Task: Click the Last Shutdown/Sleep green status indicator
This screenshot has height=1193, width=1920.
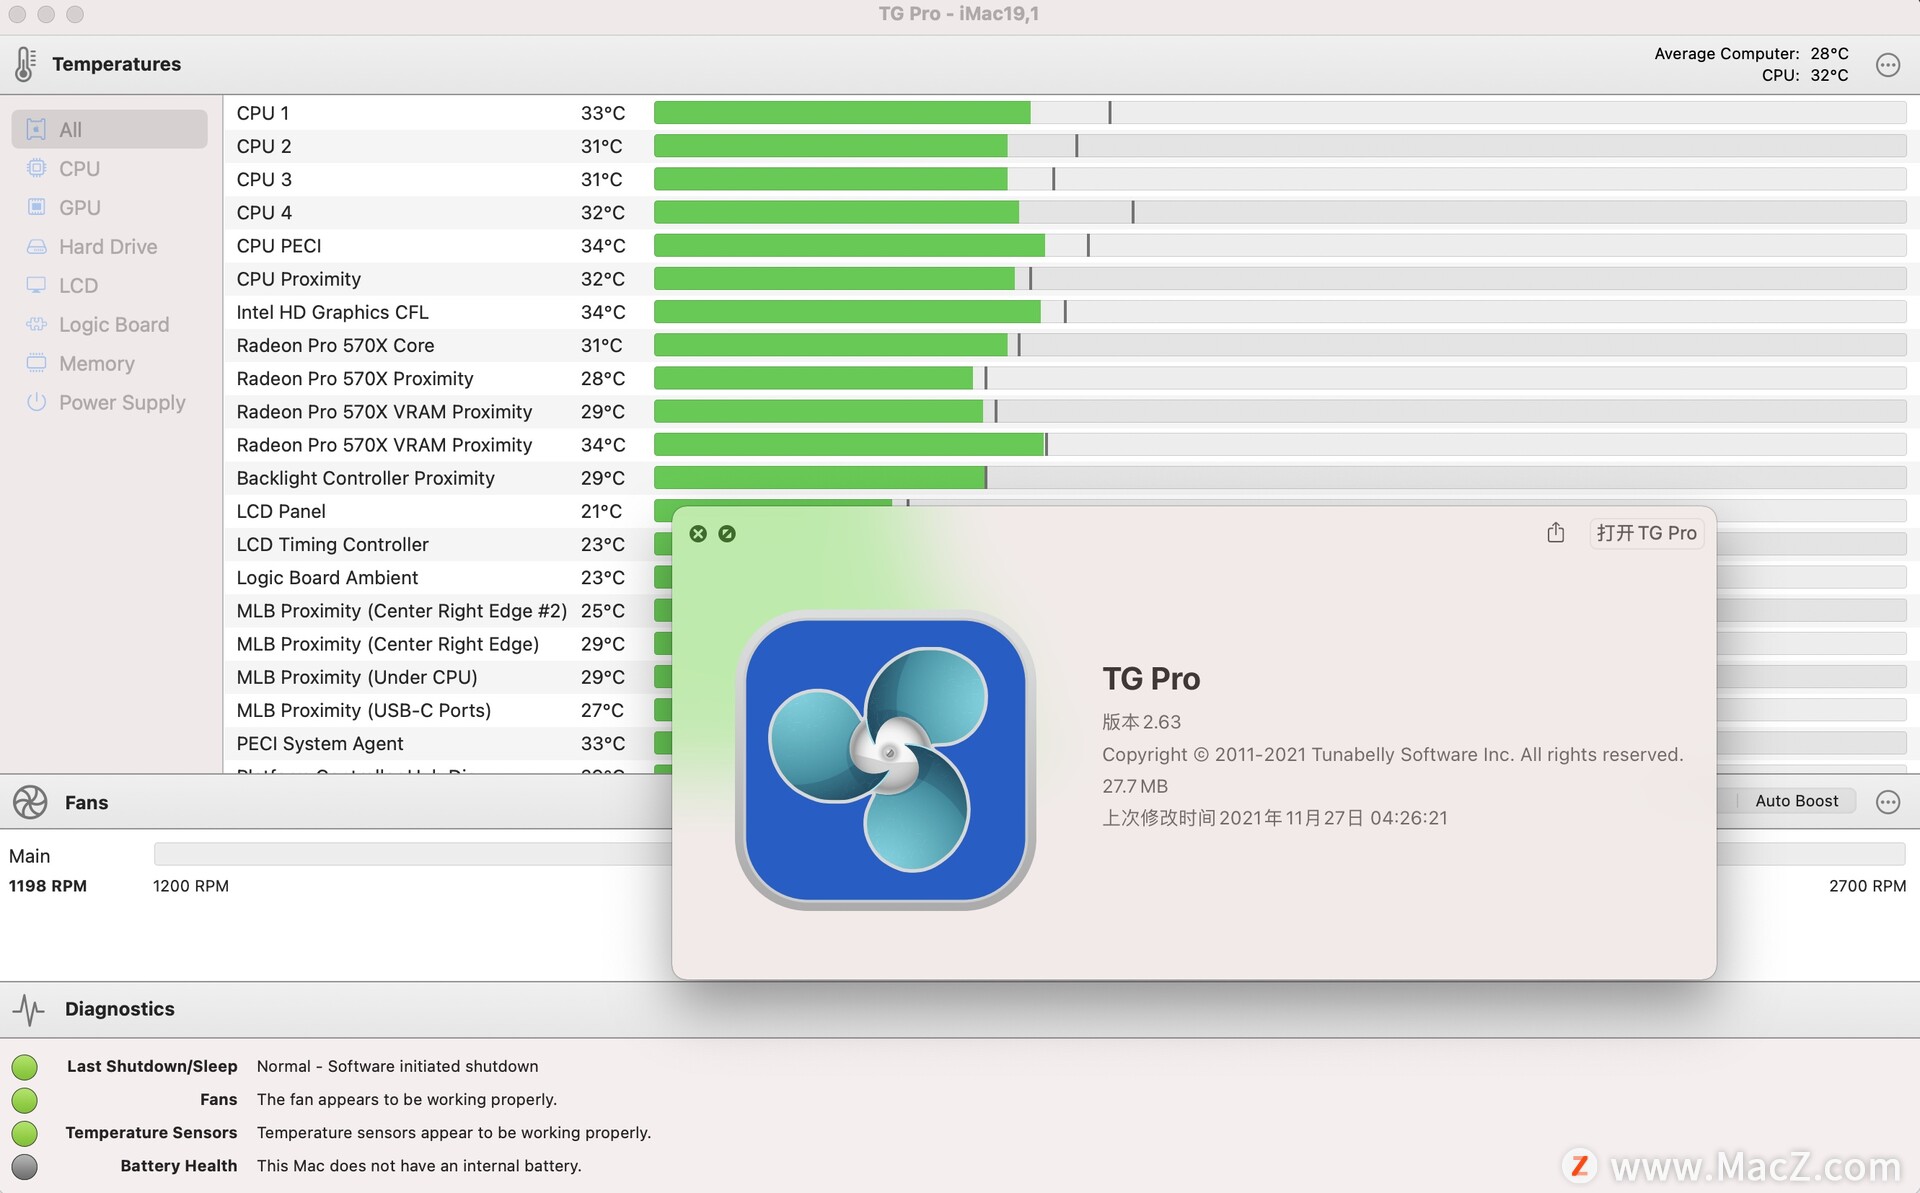Action: [24, 1067]
